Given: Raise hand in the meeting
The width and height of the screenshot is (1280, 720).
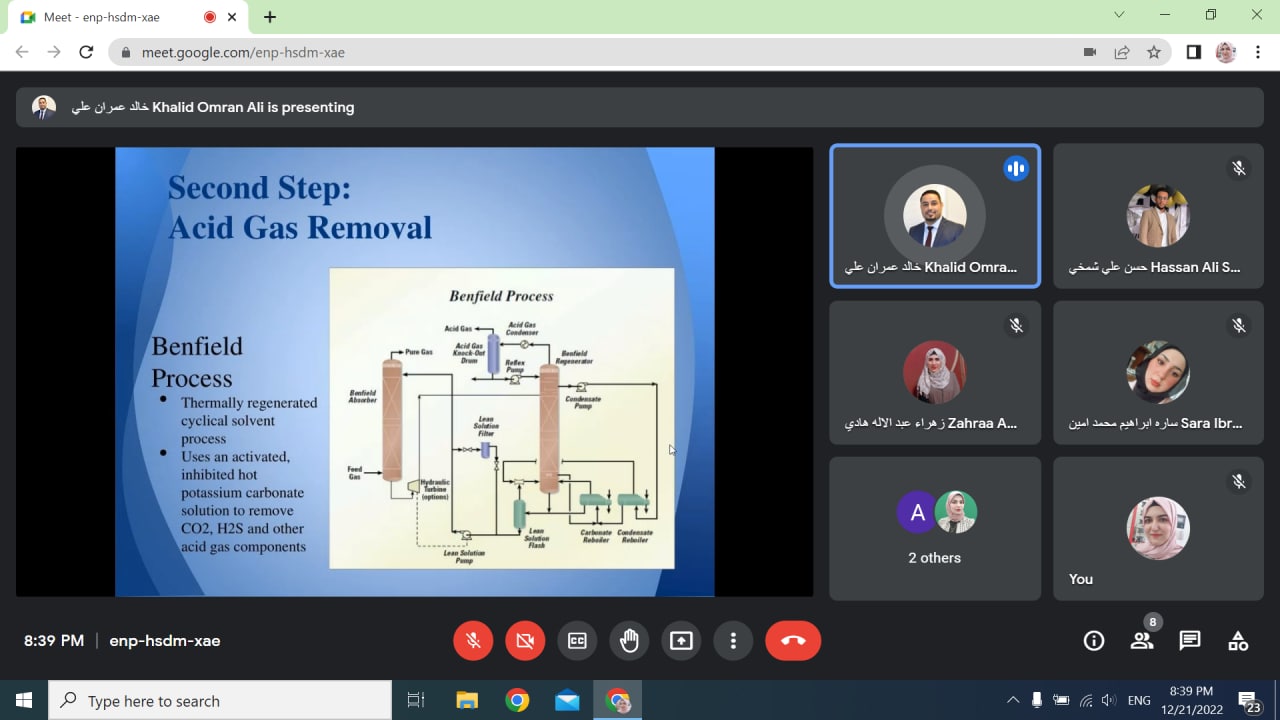Looking at the screenshot, I should [x=629, y=641].
